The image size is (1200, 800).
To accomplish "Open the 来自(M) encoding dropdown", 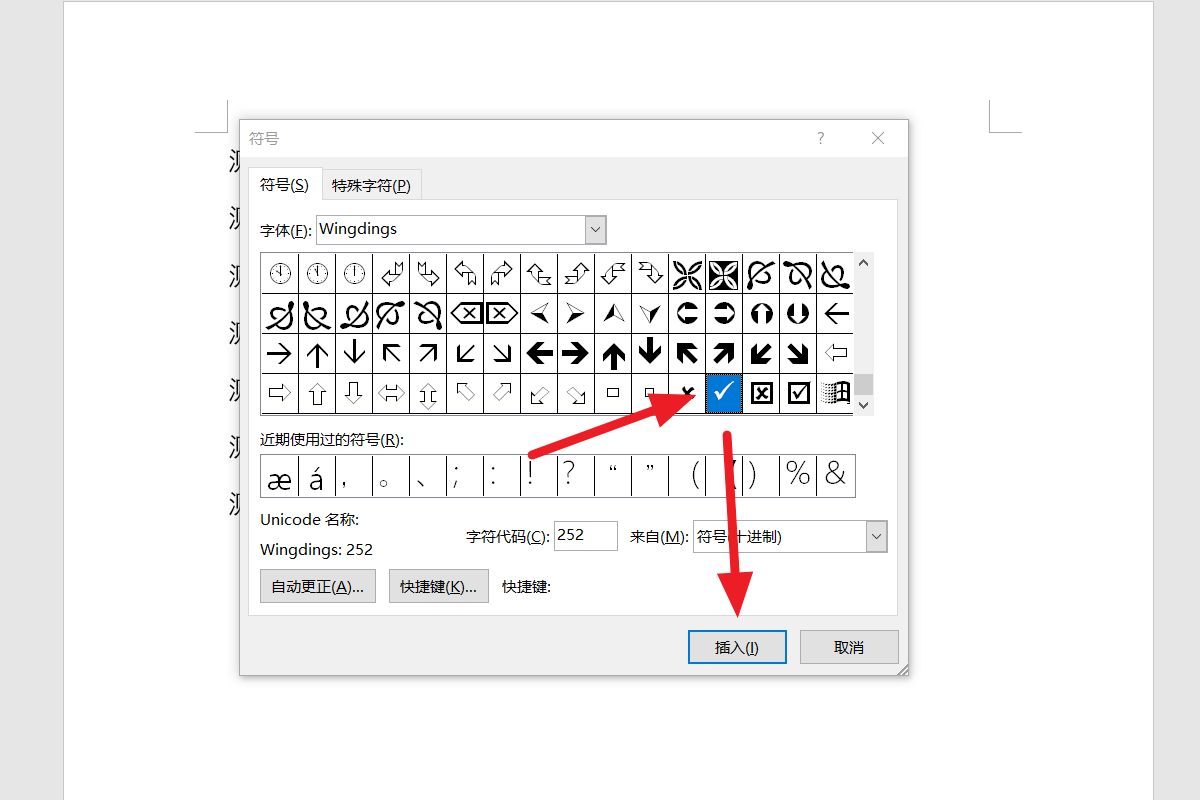I will [876, 536].
